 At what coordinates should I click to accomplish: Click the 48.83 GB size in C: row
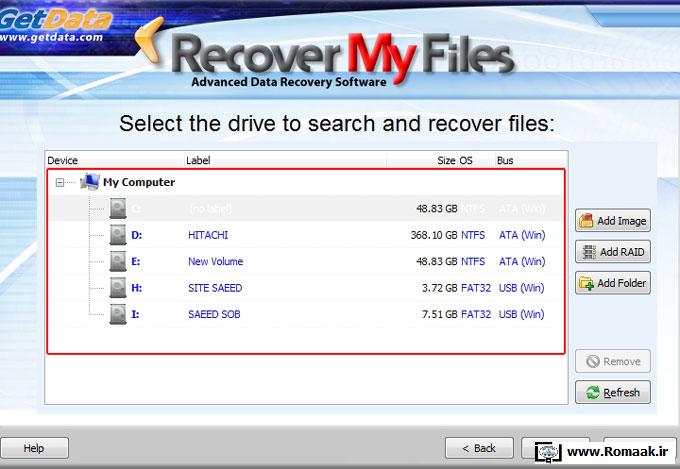tap(437, 209)
